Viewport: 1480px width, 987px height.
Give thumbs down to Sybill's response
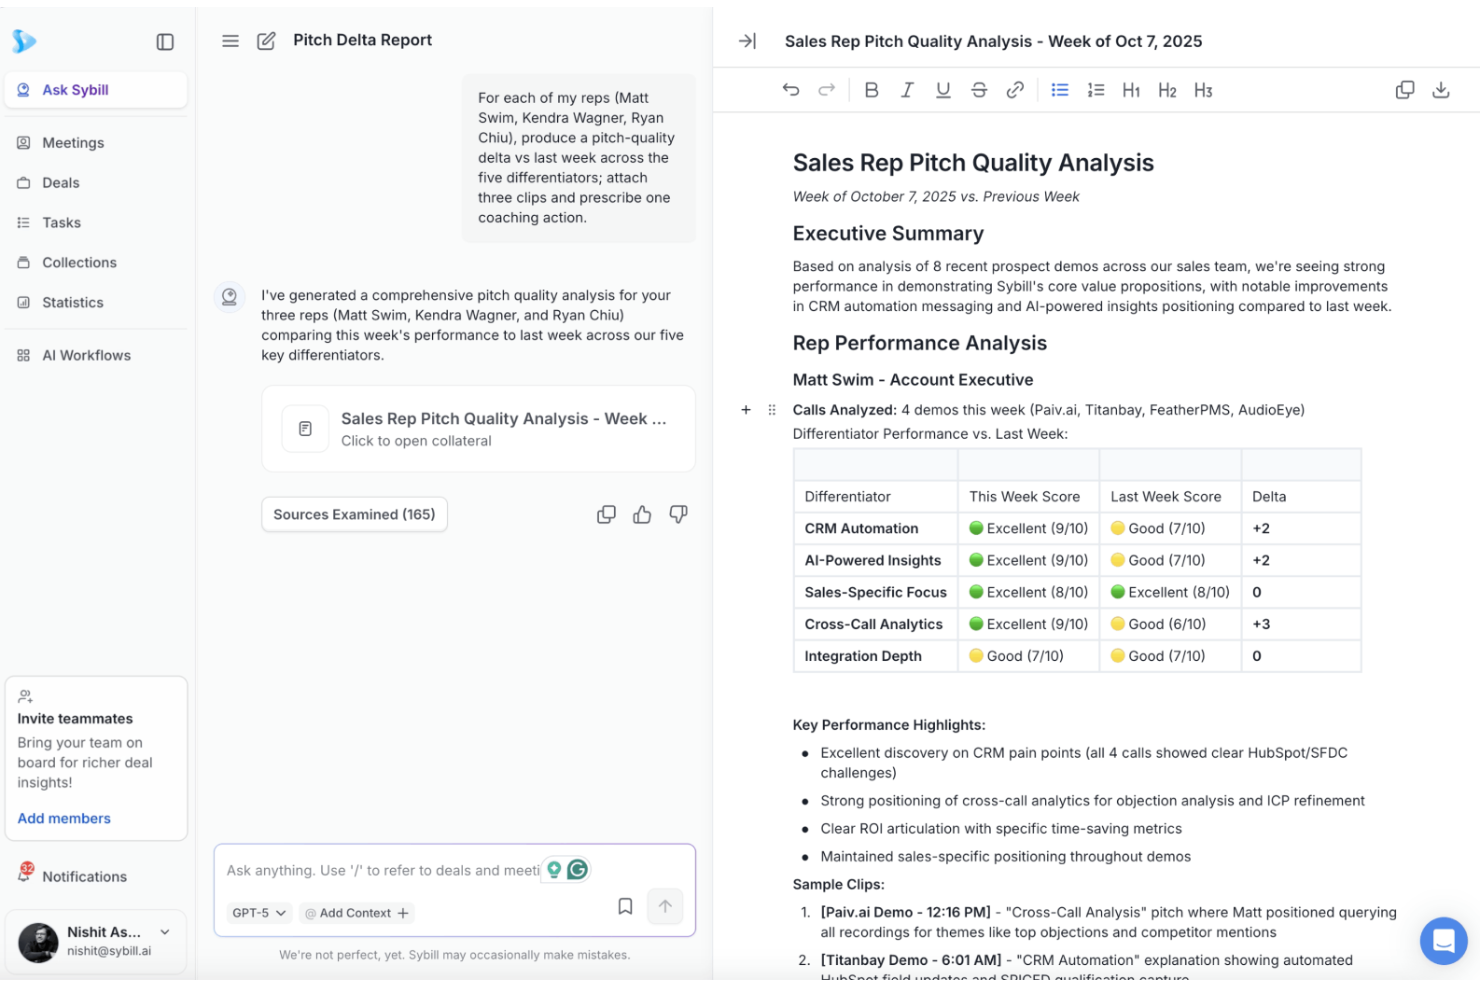point(678,514)
